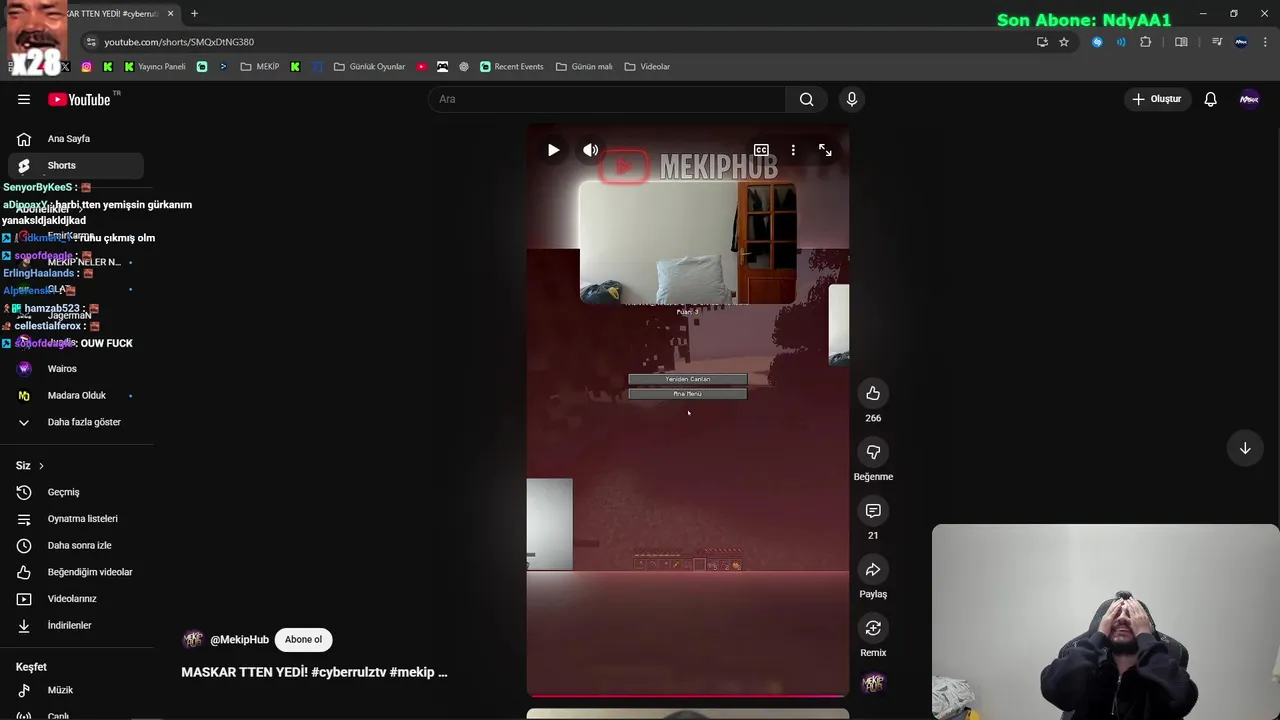Go to Ana Sayfa in sidebar
This screenshot has width=1280, height=720.
(76, 139)
